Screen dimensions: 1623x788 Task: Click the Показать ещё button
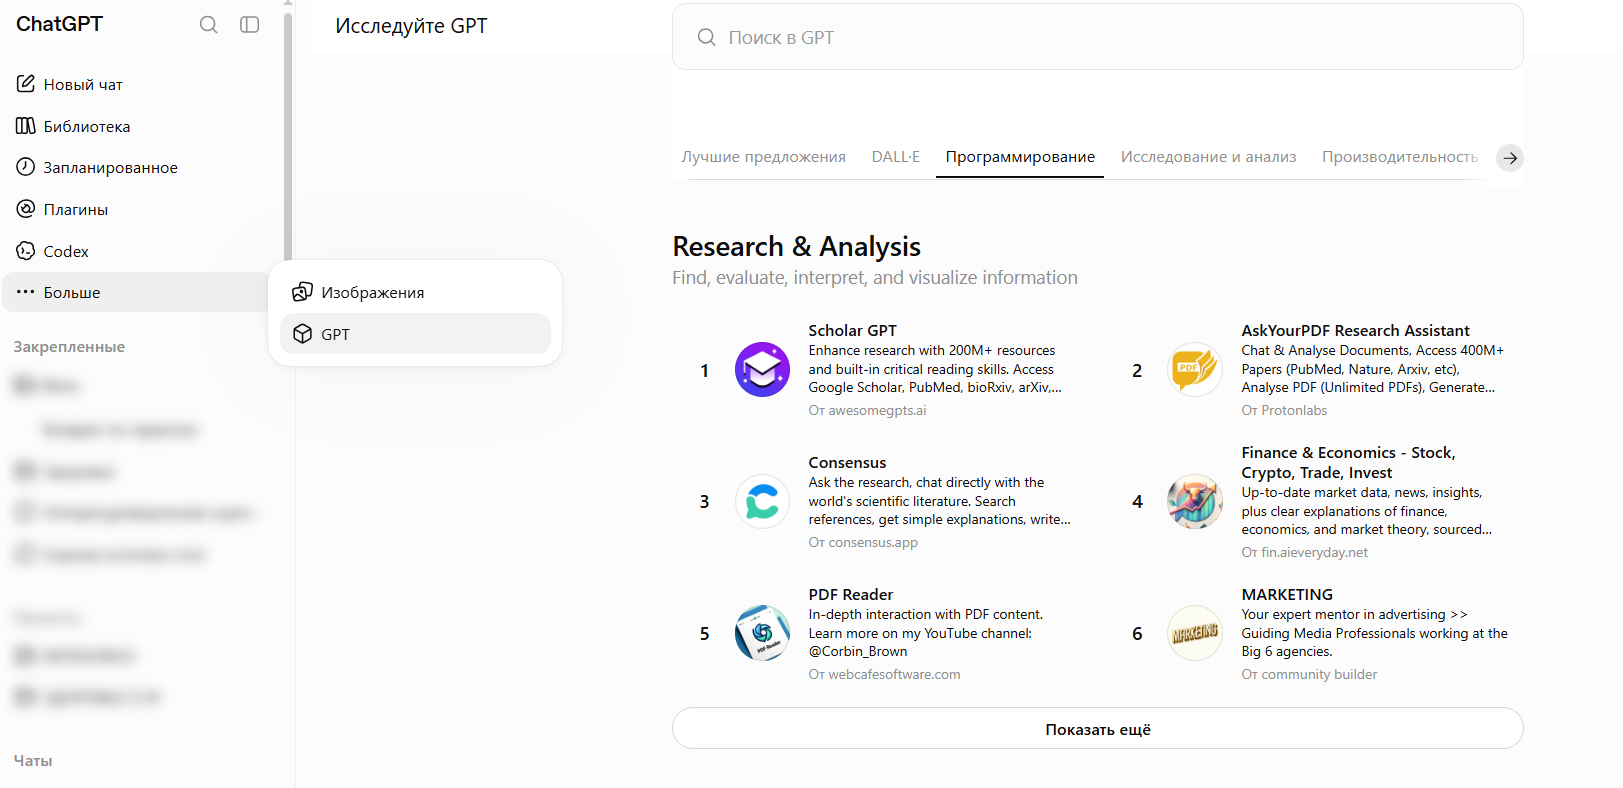click(1097, 729)
